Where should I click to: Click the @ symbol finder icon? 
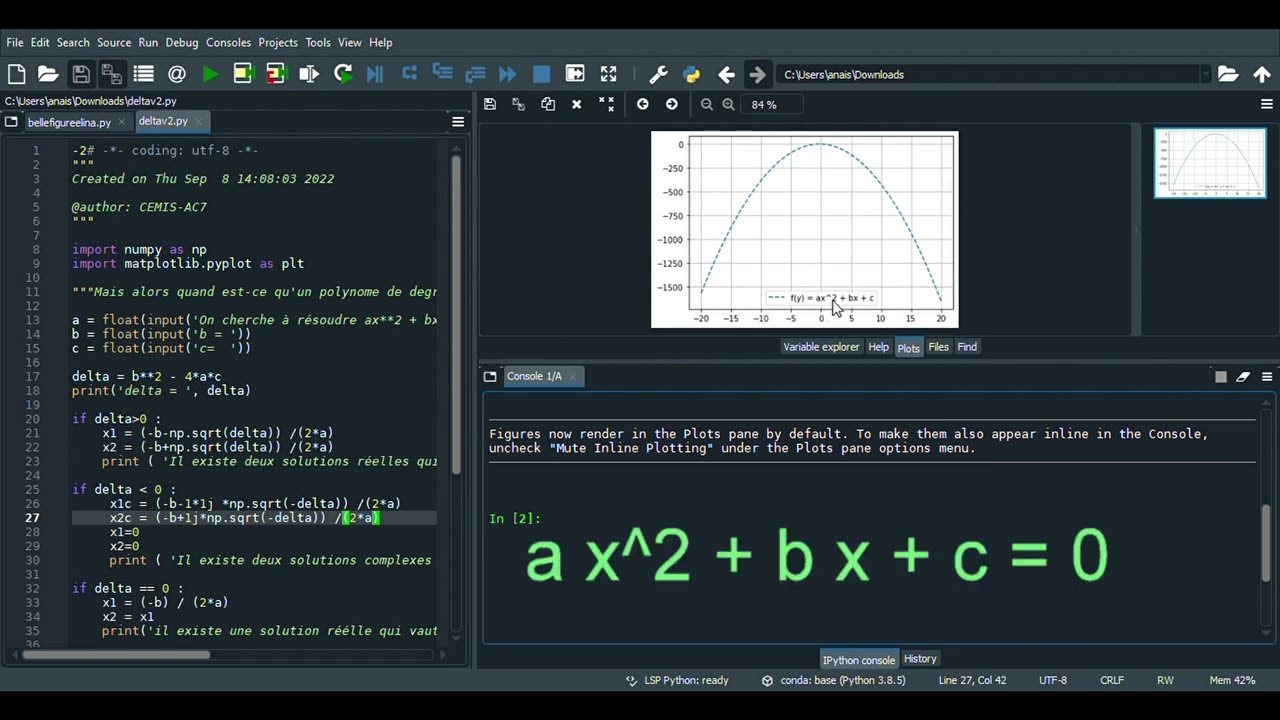click(x=177, y=74)
